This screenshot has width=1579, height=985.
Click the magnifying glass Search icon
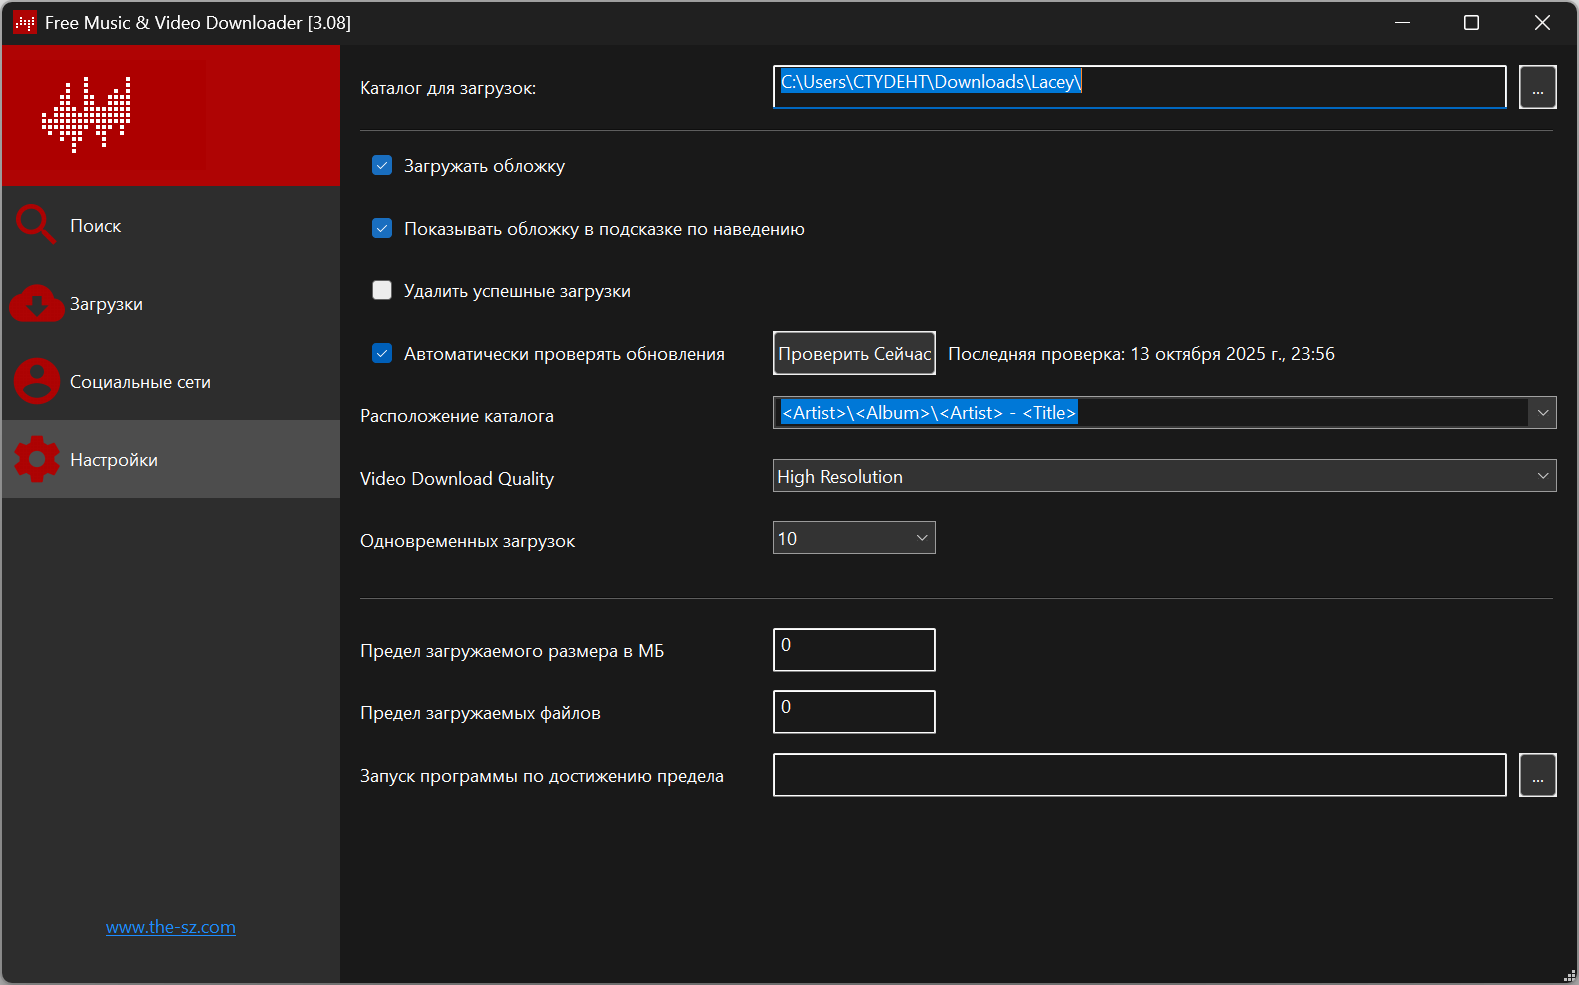point(35,225)
